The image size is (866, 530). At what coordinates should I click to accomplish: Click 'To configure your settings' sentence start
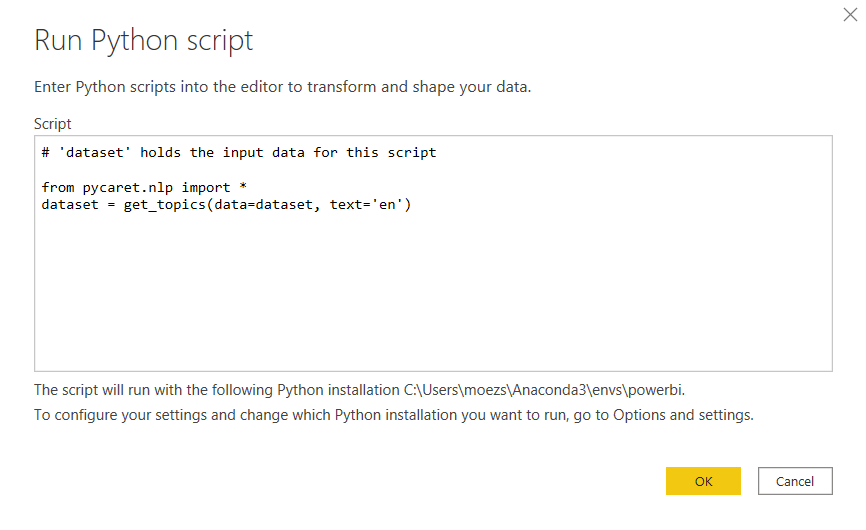click(110, 414)
